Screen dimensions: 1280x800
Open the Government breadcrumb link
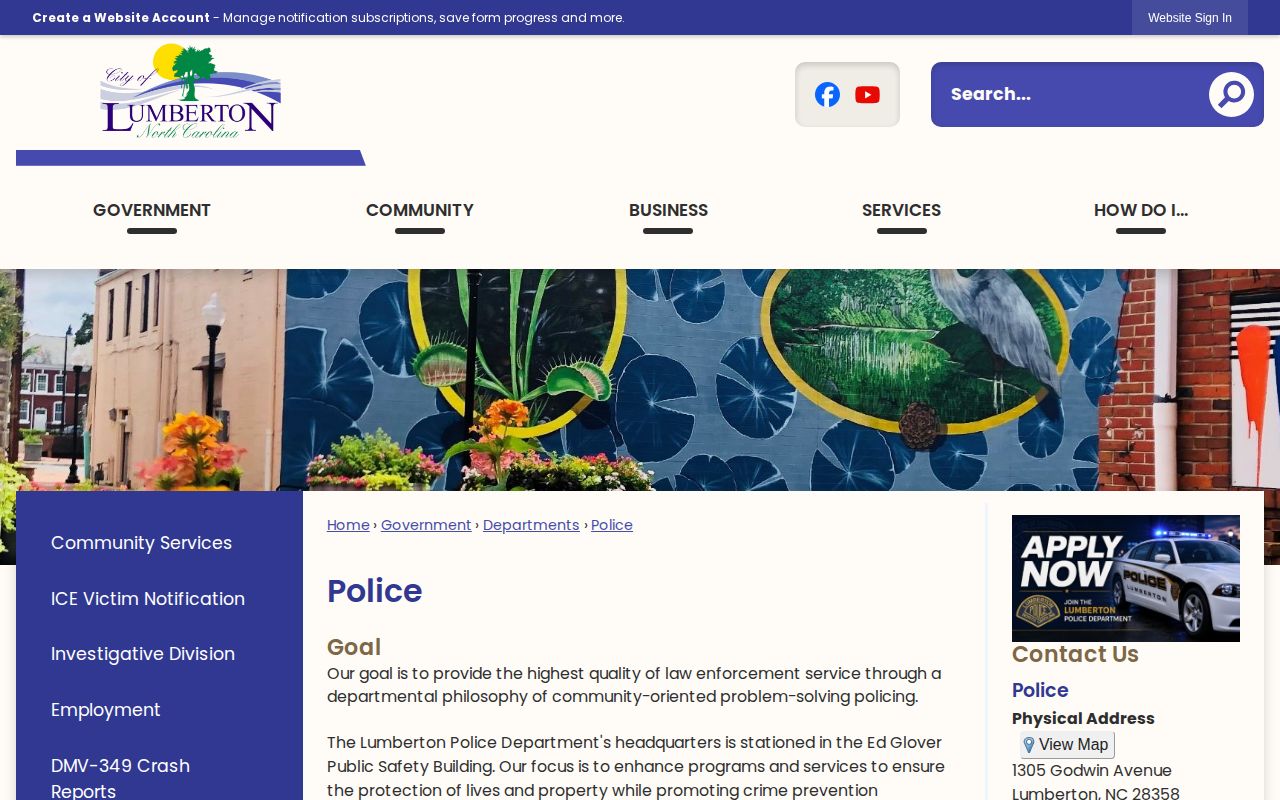coord(426,525)
